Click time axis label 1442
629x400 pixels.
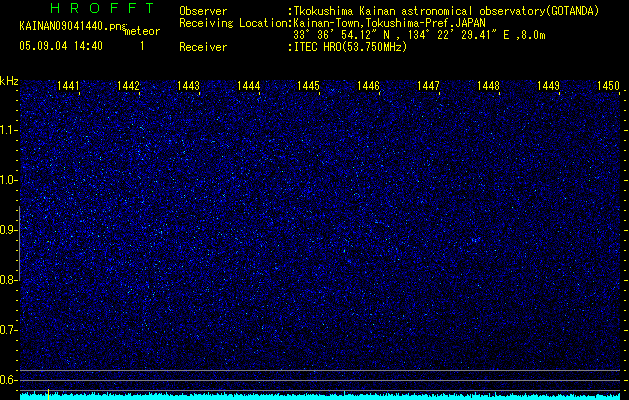click(128, 86)
